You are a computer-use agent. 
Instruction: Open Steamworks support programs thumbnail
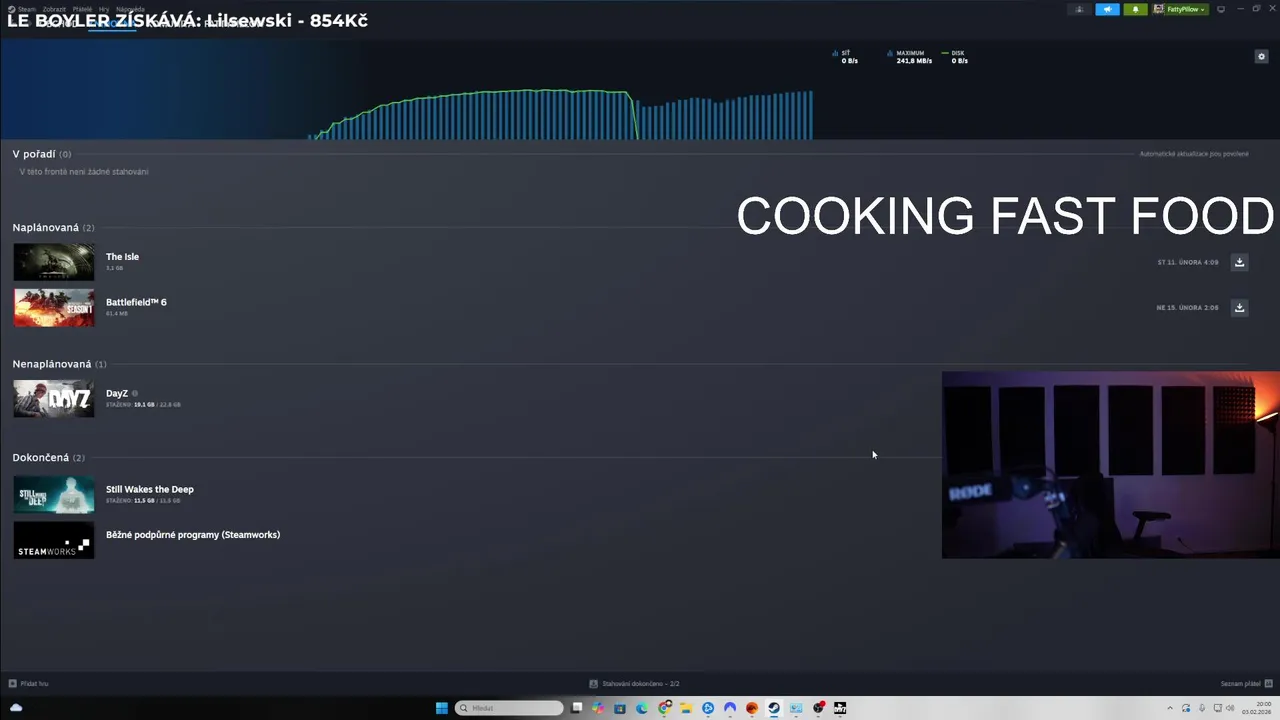54,540
